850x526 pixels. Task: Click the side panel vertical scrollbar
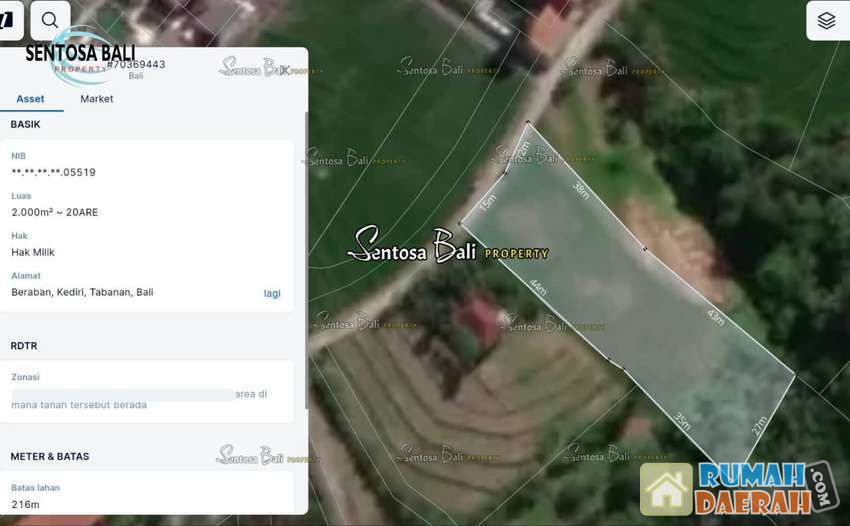[x=305, y=260]
